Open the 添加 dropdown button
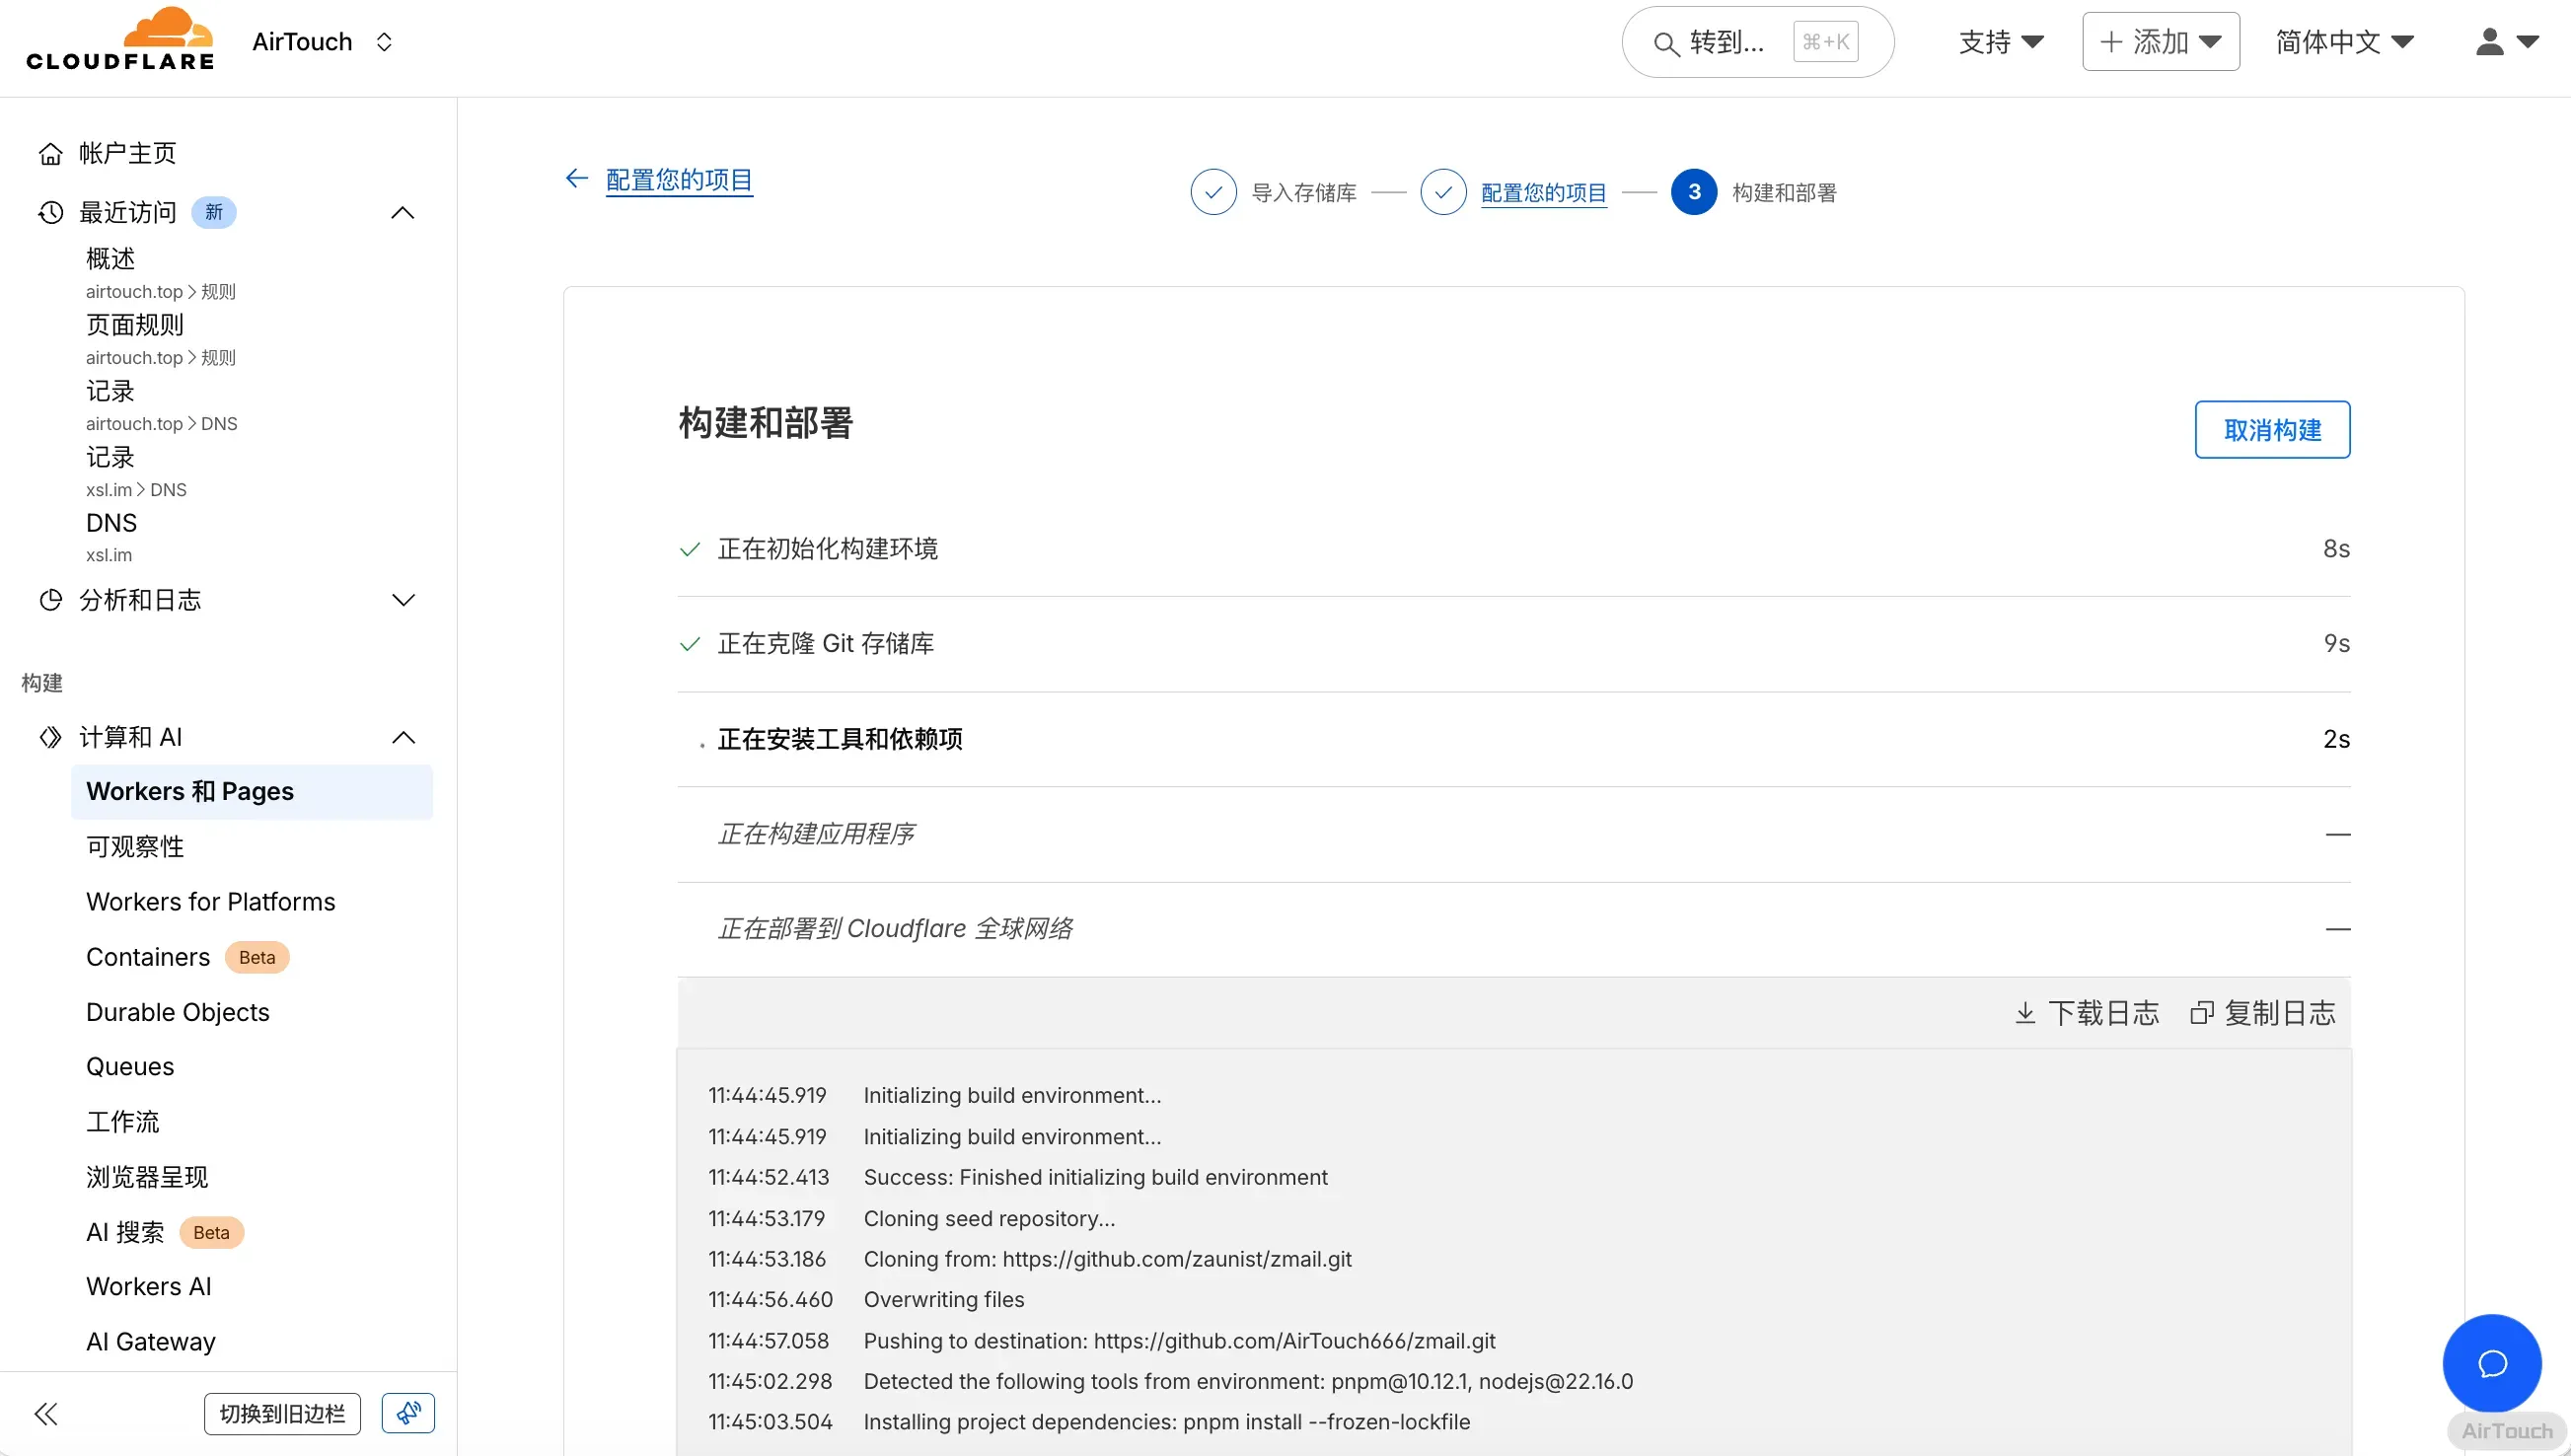The image size is (2571, 1456). 2160,42
